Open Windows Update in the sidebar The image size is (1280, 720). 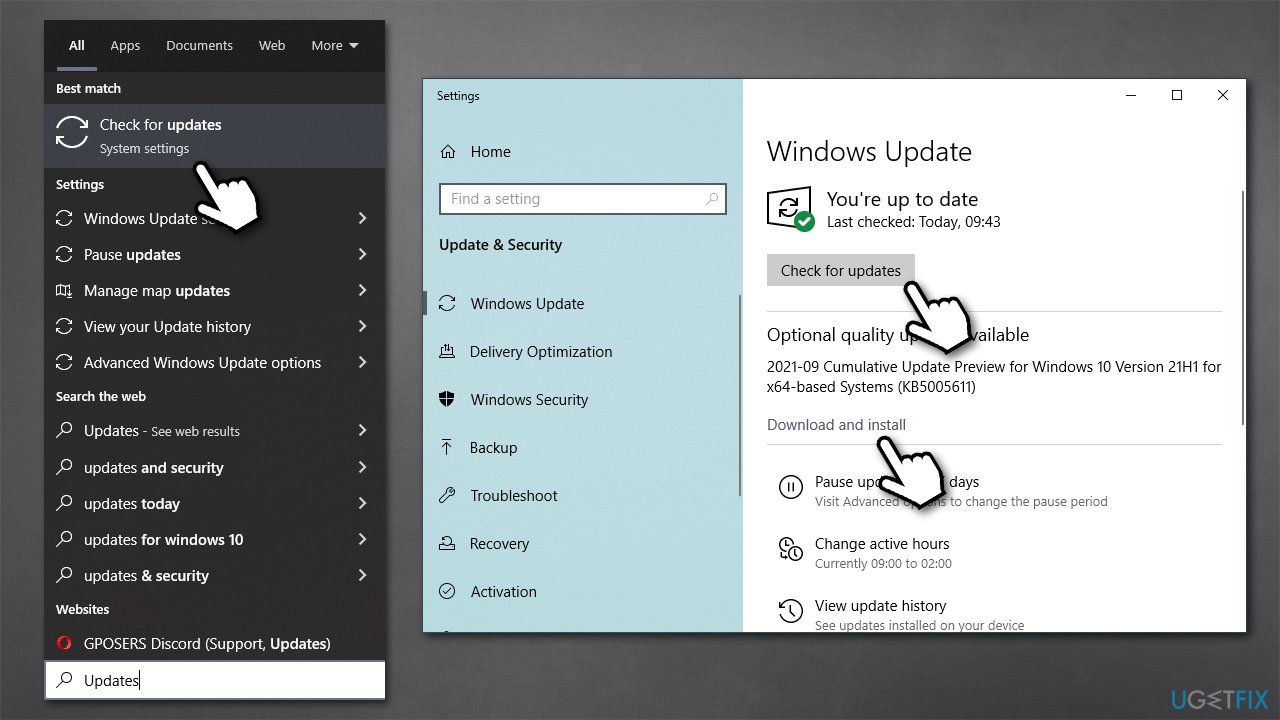[x=527, y=303]
